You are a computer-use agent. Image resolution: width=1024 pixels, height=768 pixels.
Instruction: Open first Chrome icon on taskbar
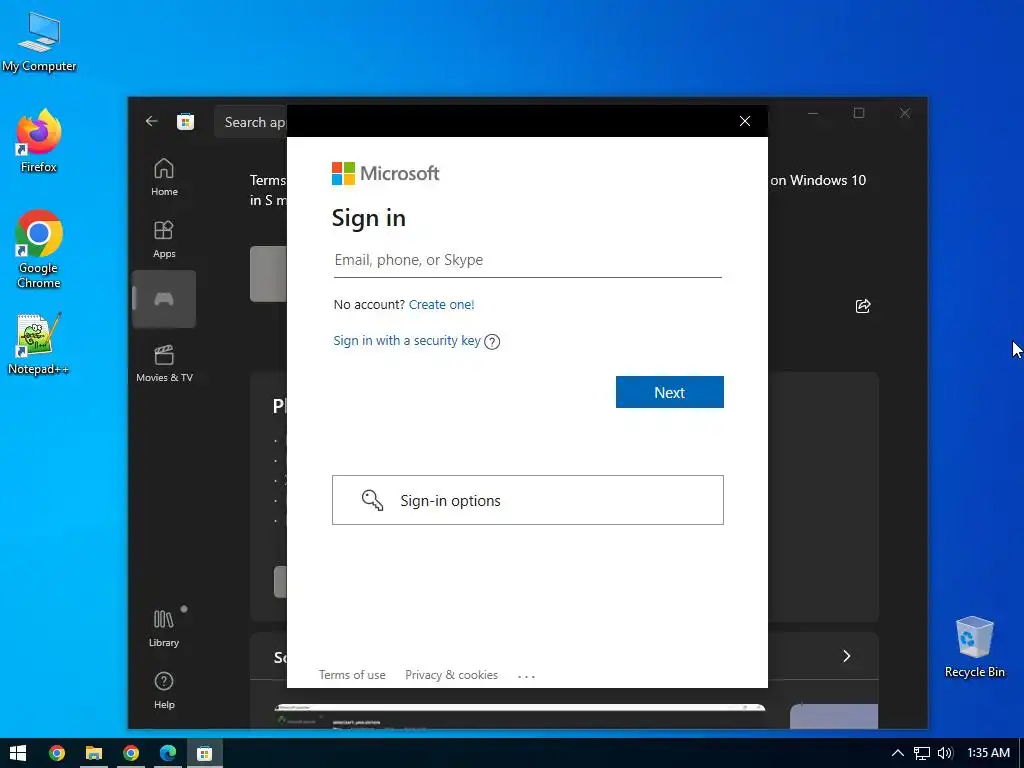(x=57, y=753)
